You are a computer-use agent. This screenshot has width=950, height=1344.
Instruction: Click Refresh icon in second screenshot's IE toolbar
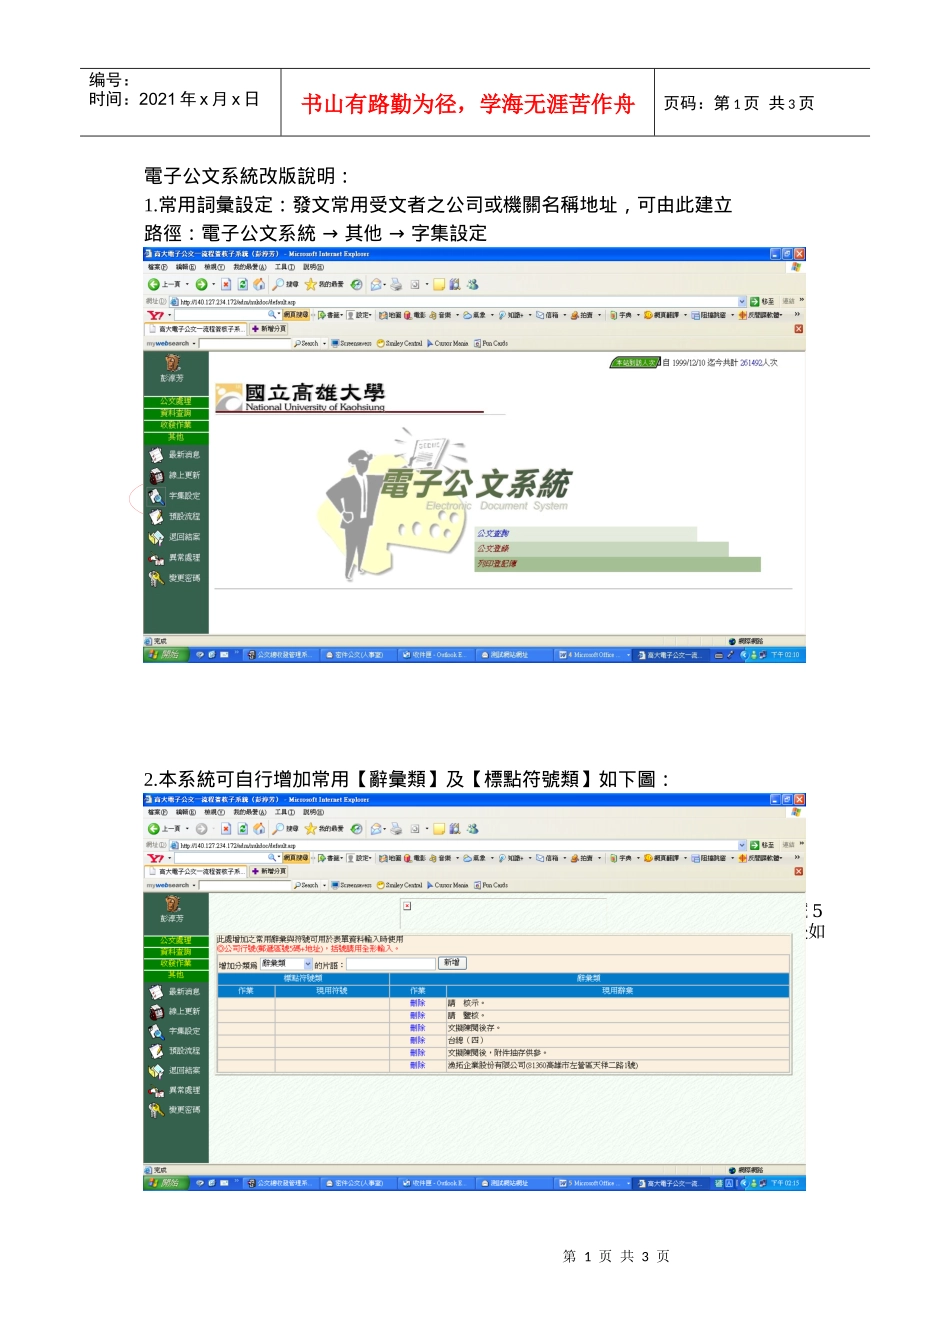242,829
